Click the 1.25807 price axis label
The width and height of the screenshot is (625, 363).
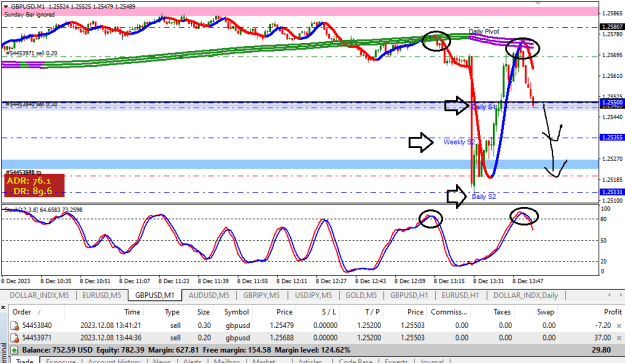pyautogui.click(x=612, y=27)
